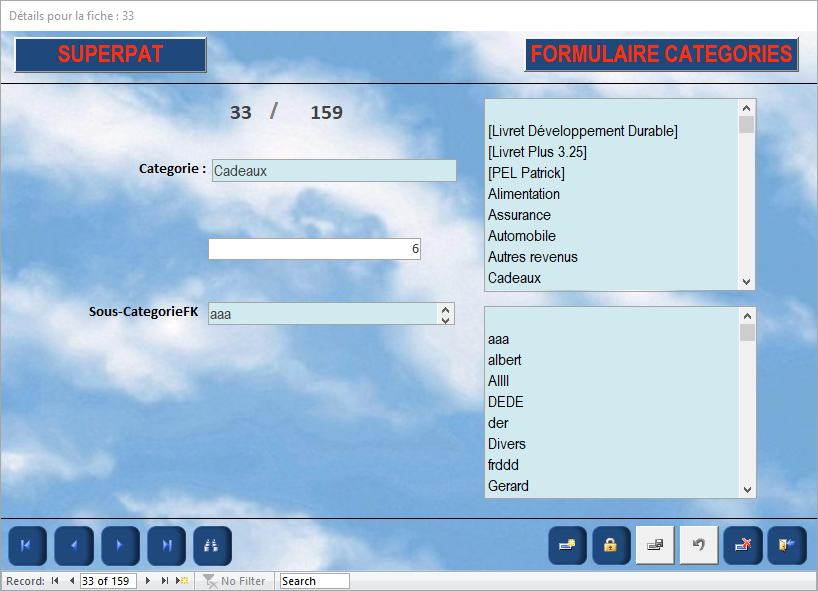Image resolution: width=818 pixels, height=591 pixels.
Task: Select Gerard in sub-categories list
Action: coord(612,486)
